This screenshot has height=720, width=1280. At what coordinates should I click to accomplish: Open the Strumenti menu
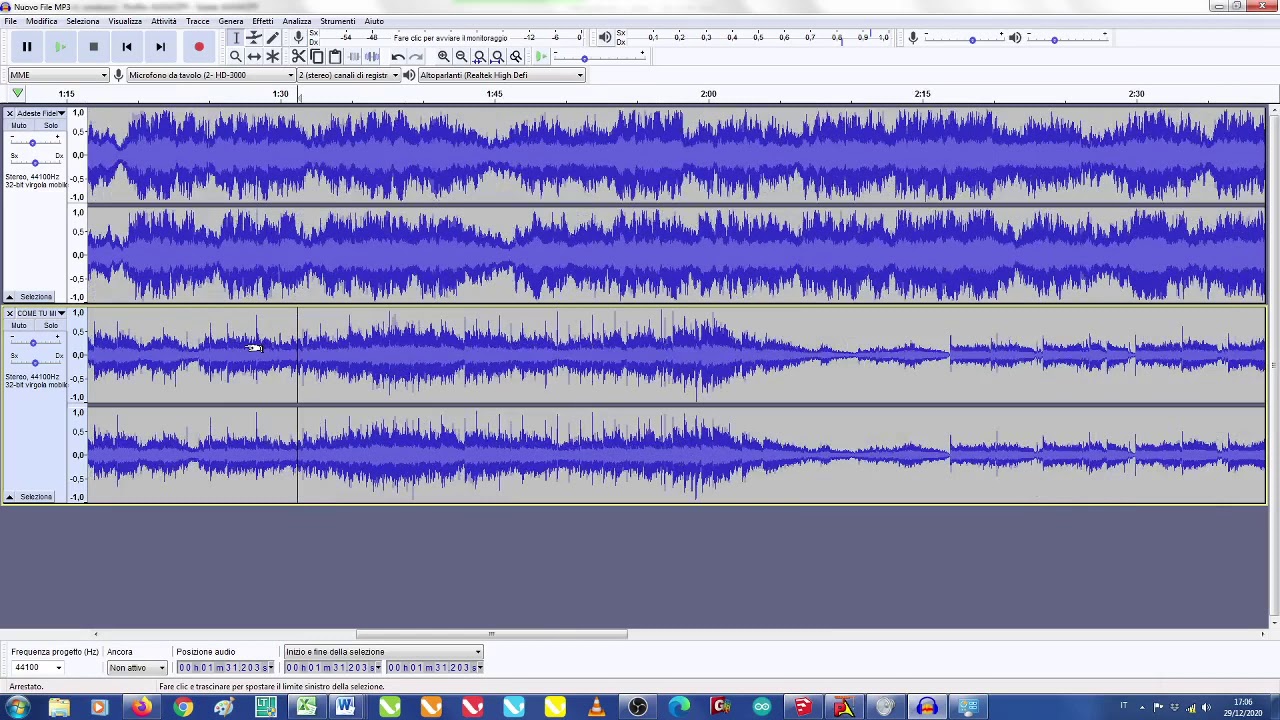click(x=338, y=21)
